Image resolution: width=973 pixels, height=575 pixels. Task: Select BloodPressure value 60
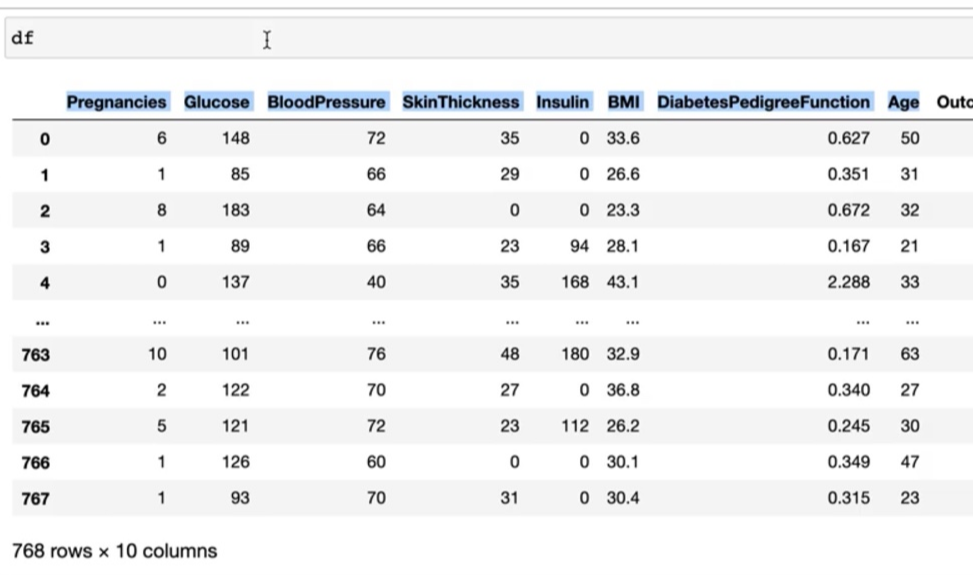(x=376, y=462)
